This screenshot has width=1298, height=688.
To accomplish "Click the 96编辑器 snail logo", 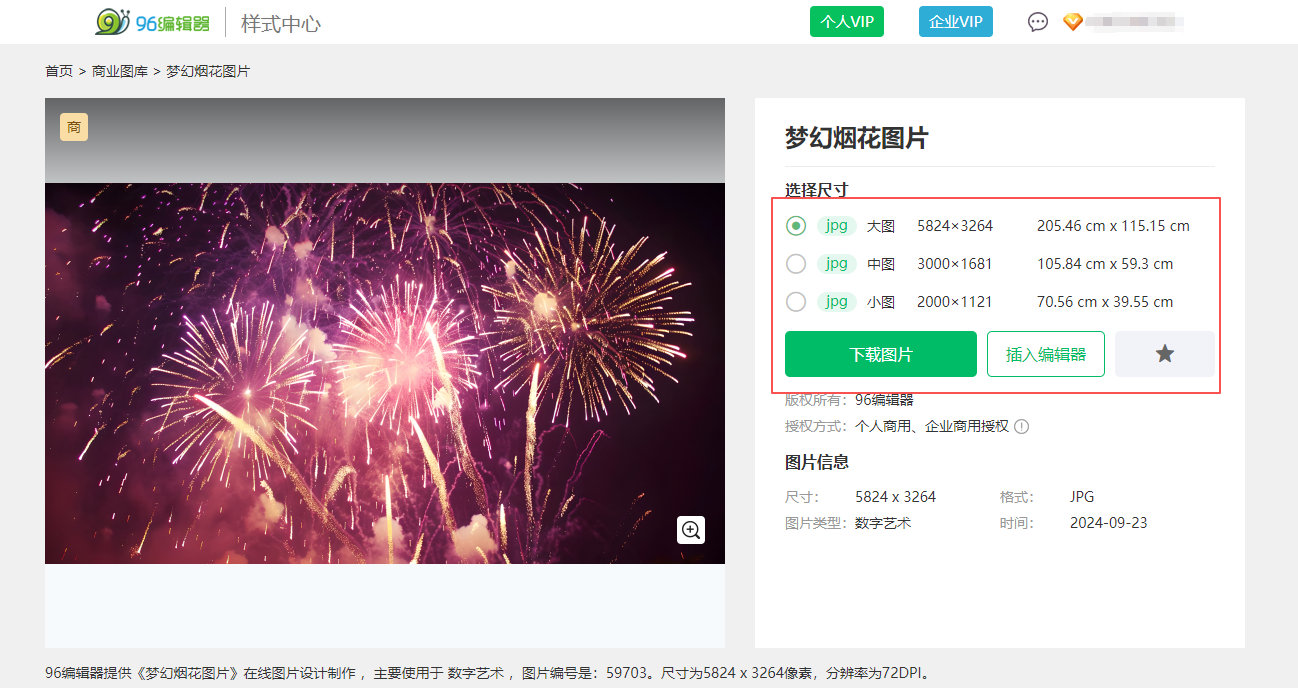I will 153,22.
